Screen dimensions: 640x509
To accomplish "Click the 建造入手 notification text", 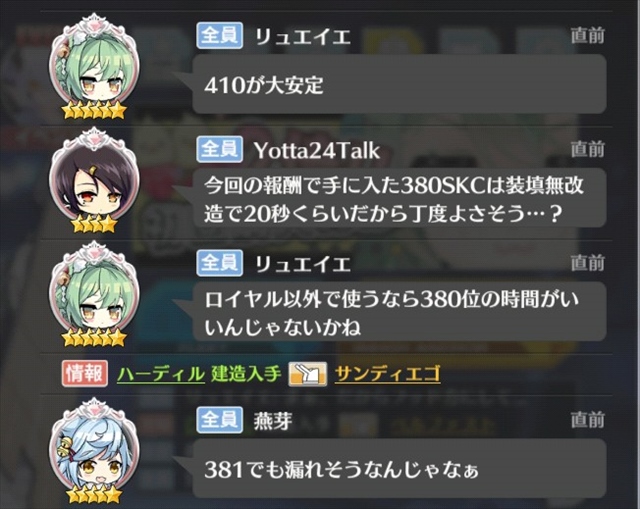I will coord(246,374).
